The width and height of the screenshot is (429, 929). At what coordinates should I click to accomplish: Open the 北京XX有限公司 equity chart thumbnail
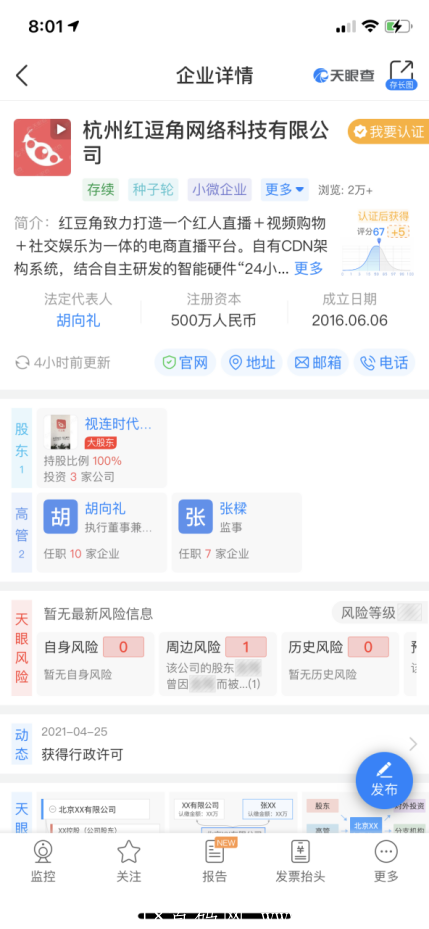[x=101, y=813]
